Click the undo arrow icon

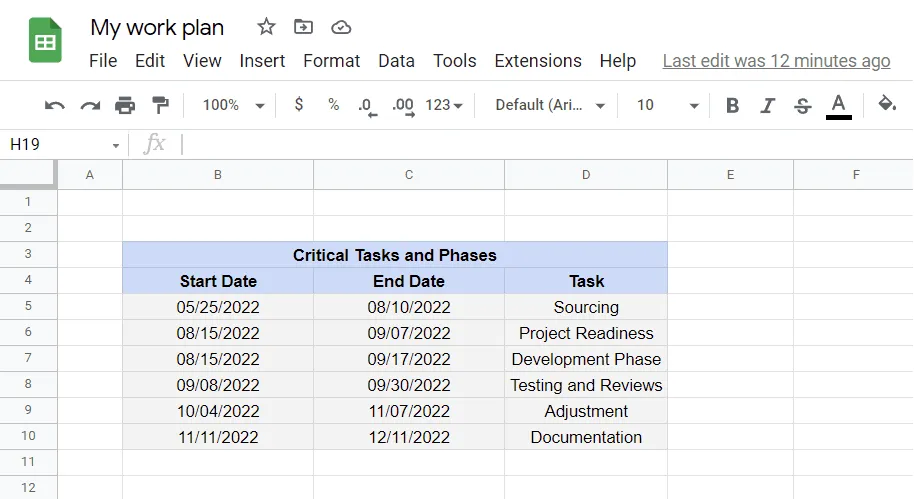click(x=55, y=105)
